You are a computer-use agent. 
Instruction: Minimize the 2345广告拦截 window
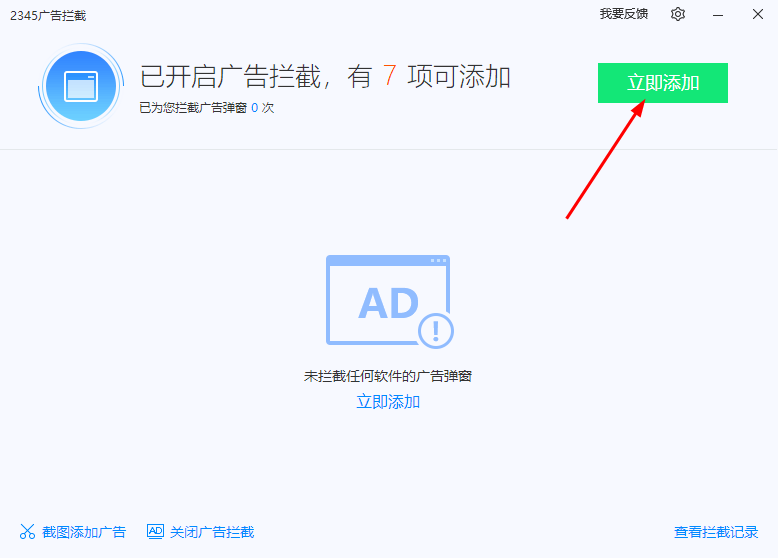pyautogui.click(x=717, y=15)
